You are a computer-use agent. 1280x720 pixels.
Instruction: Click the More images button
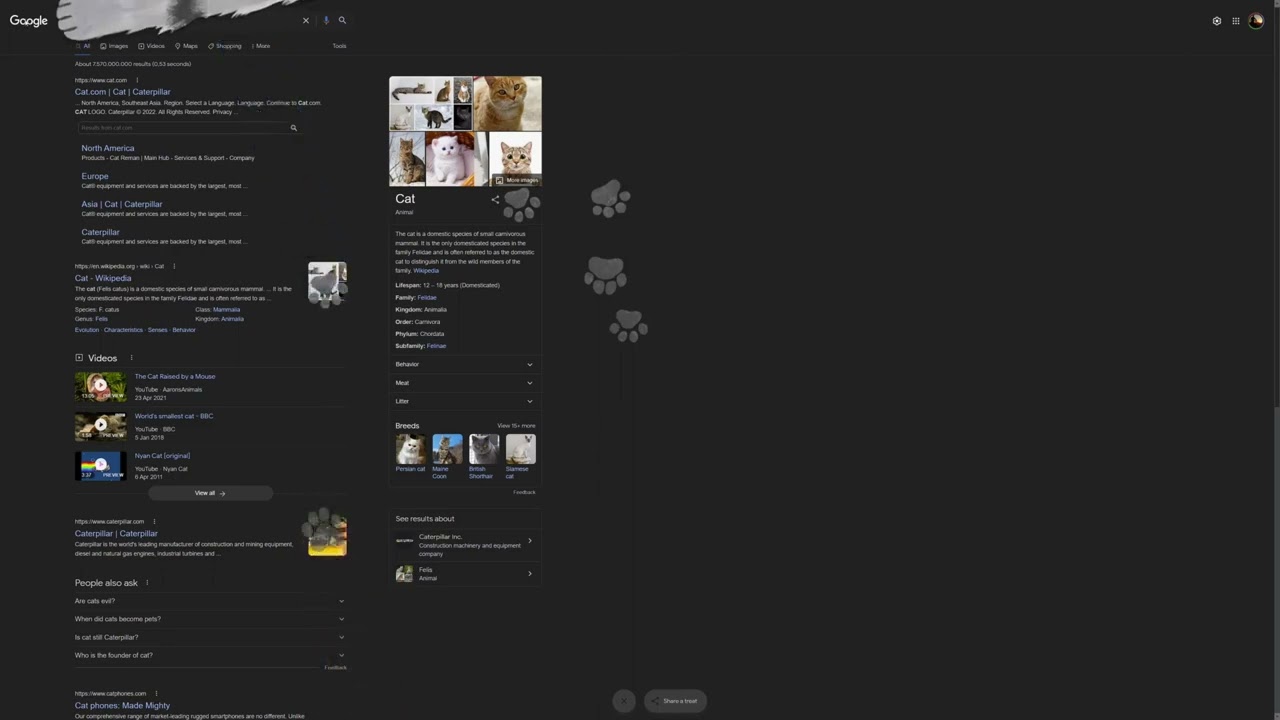[x=517, y=180]
